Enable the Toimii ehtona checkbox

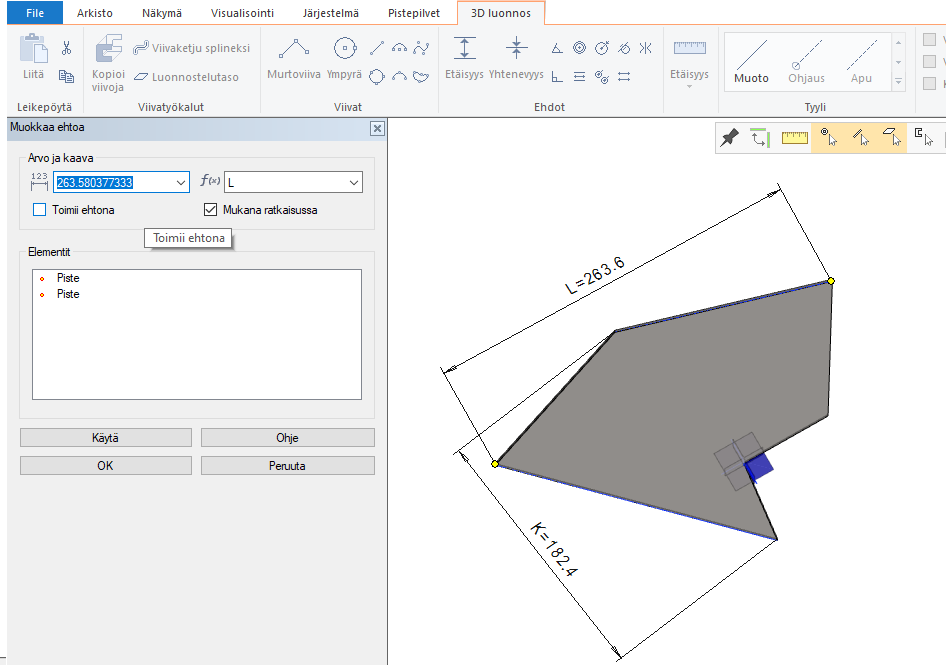coord(40,210)
